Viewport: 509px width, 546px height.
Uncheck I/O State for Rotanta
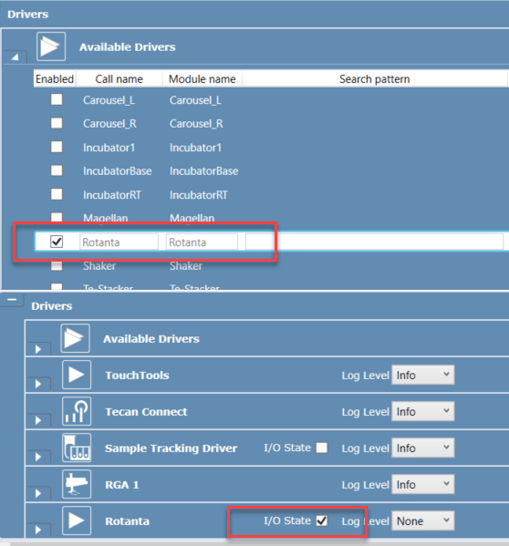pyautogui.click(x=322, y=521)
